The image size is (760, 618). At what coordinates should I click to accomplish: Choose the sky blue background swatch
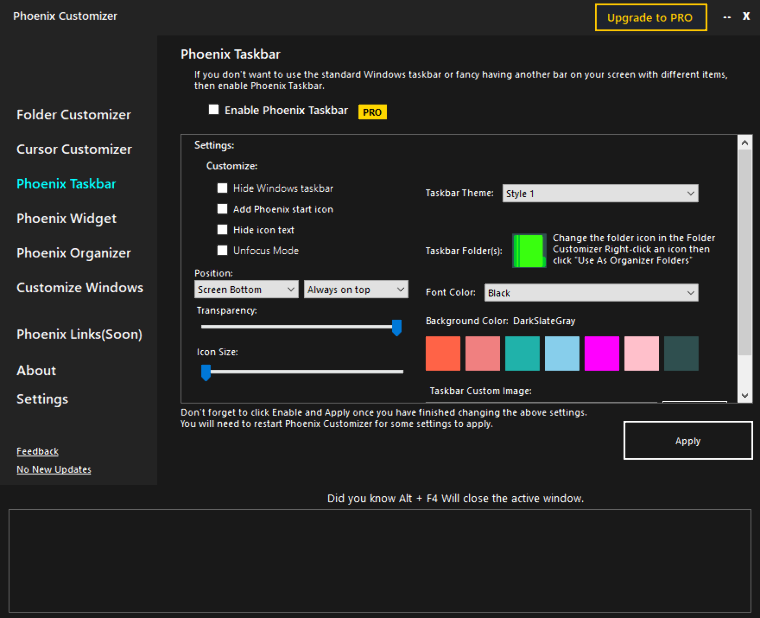point(562,353)
